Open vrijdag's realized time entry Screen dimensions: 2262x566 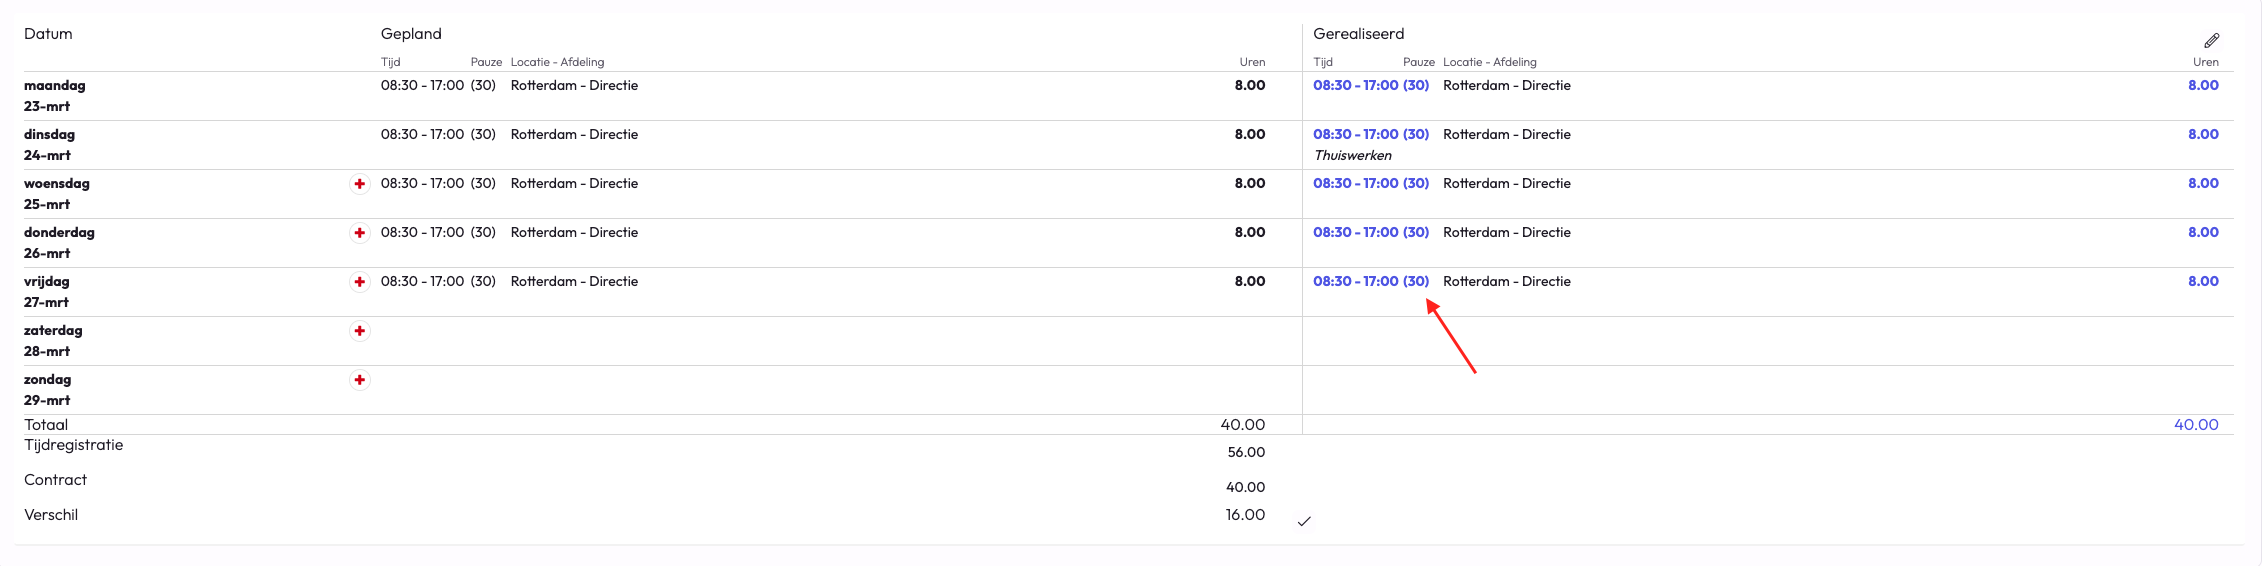coord(1370,282)
